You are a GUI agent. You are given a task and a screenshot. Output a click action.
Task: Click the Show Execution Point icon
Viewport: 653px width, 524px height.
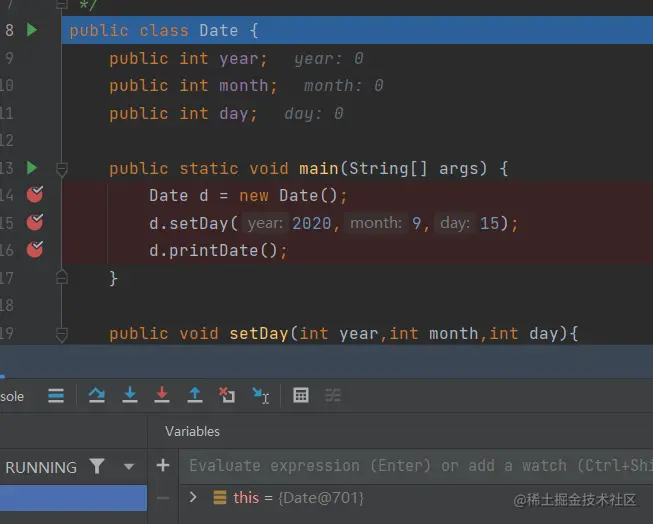[56, 395]
